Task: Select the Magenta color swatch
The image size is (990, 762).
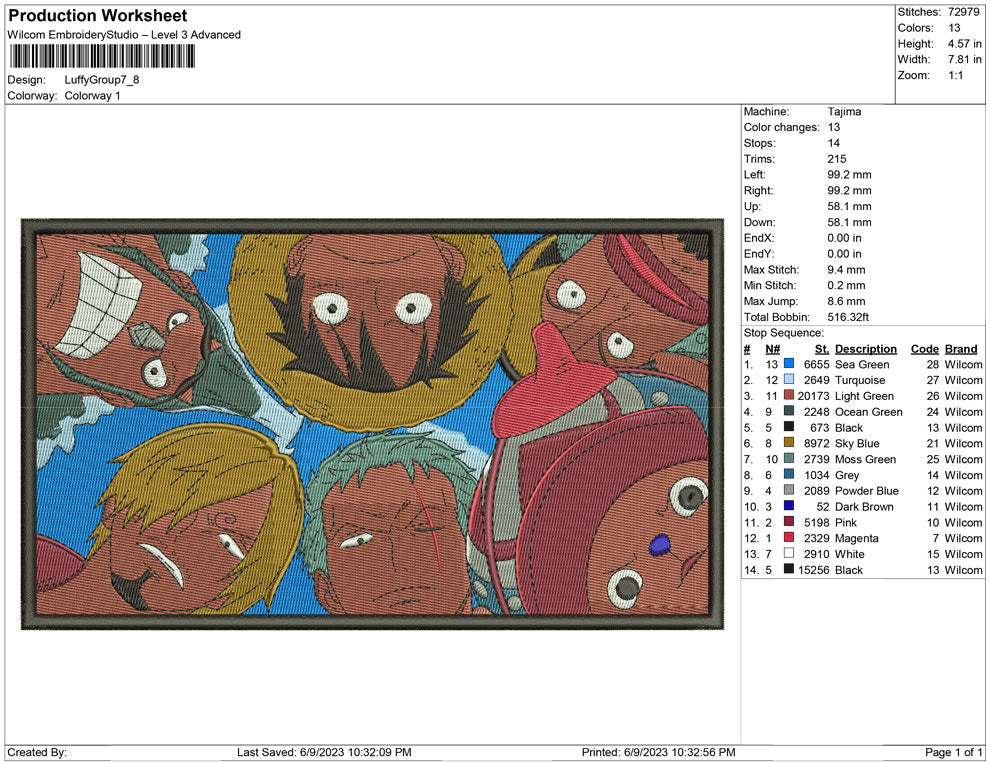Action: [789, 537]
